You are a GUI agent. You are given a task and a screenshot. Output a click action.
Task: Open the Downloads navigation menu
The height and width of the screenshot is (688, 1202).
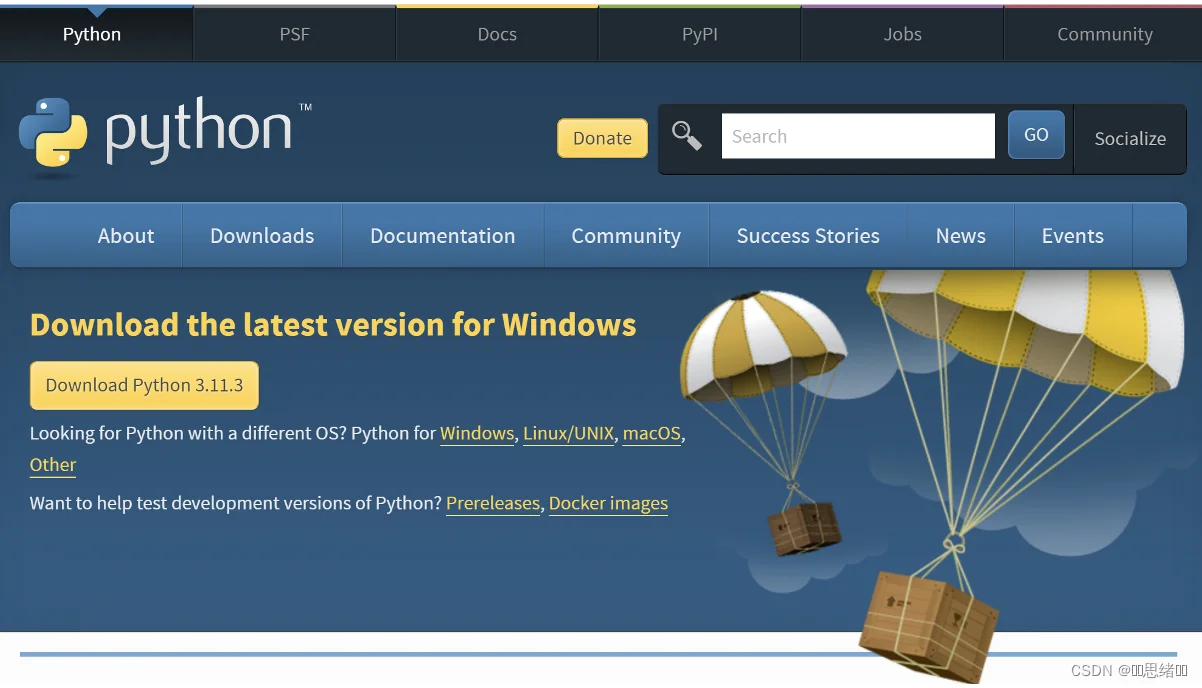tap(261, 235)
